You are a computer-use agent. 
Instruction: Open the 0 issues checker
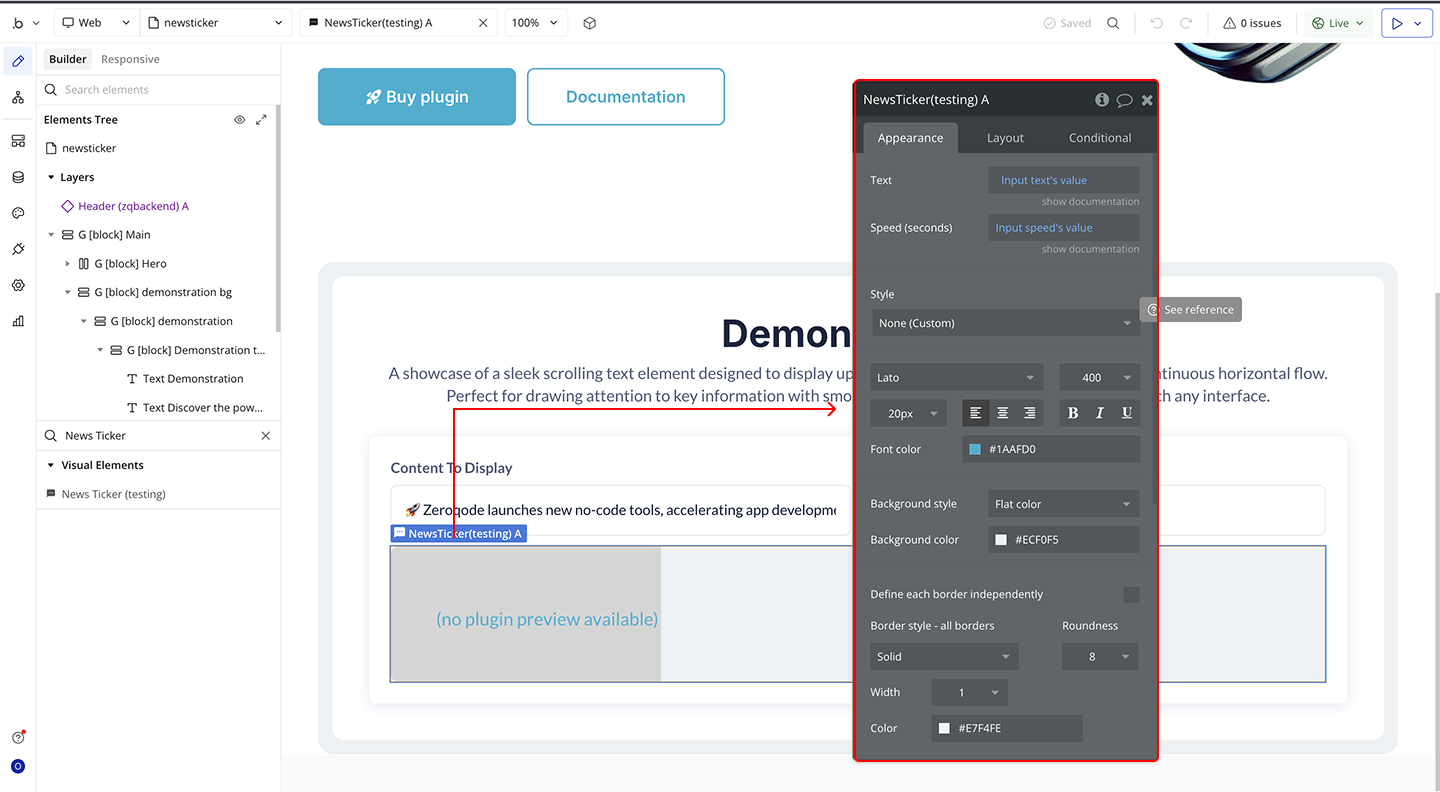point(1252,23)
